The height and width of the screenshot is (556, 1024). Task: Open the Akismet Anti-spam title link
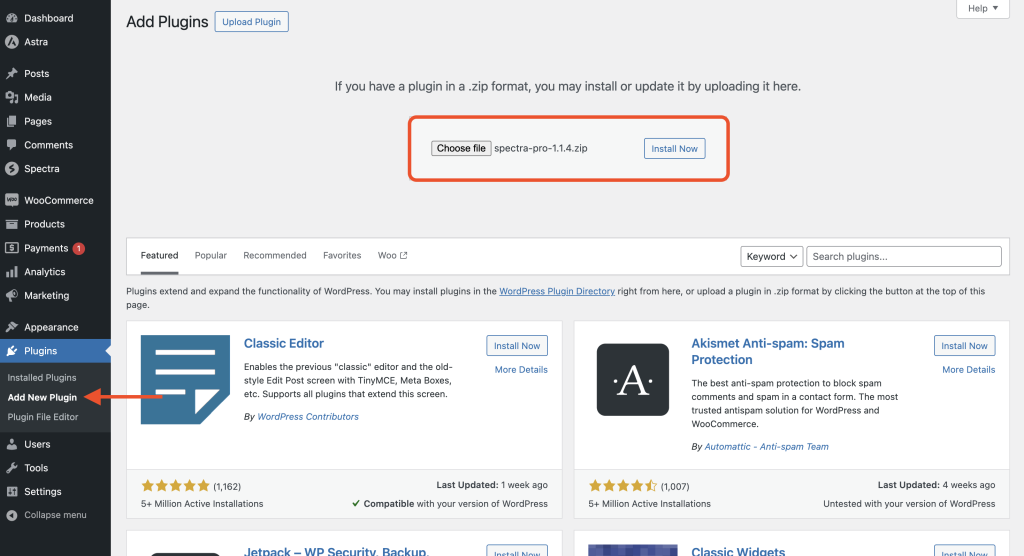point(768,352)
